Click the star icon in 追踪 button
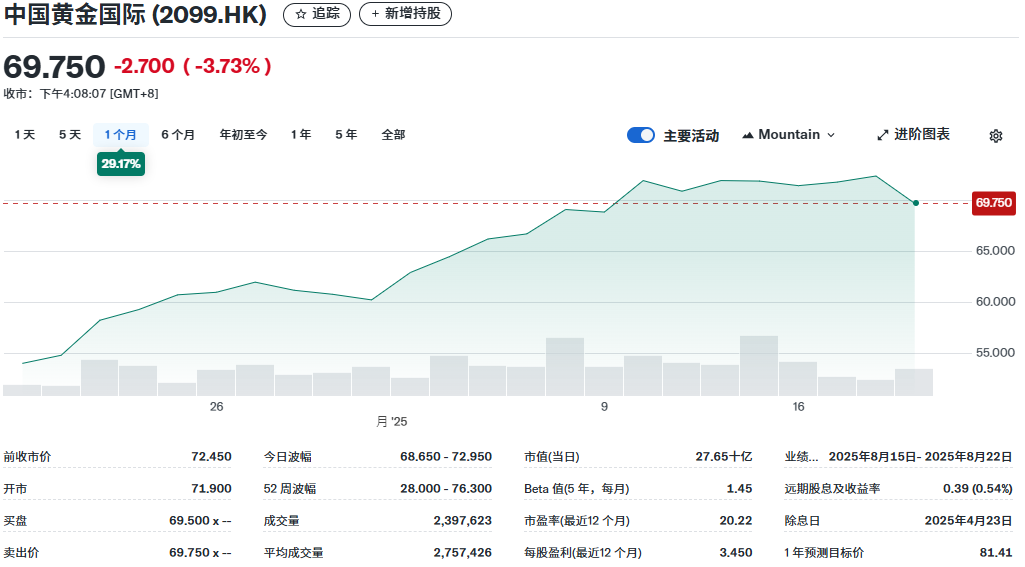The image size is (1025, 567). 301,14
